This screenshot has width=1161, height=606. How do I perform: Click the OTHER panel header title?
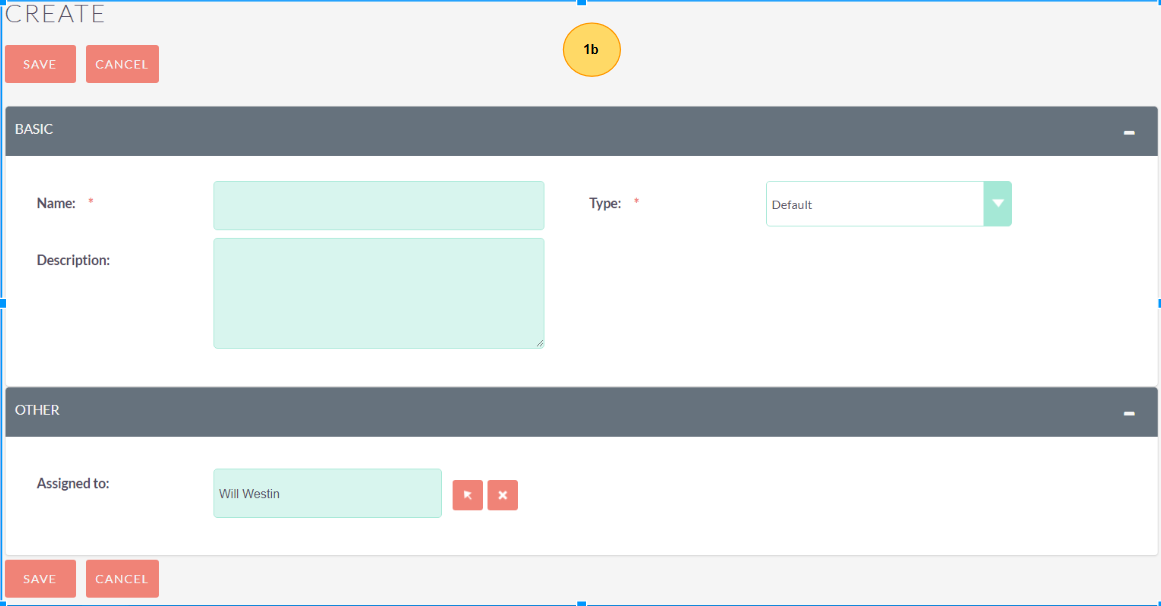(x=37, y=410)
